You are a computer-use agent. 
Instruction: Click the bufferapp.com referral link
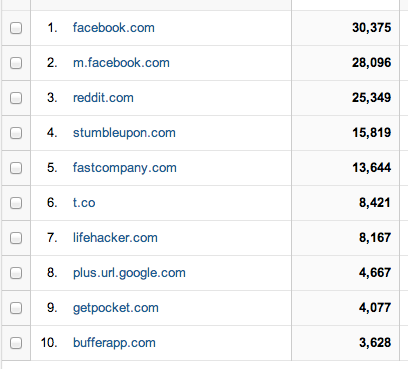[114, 343]
